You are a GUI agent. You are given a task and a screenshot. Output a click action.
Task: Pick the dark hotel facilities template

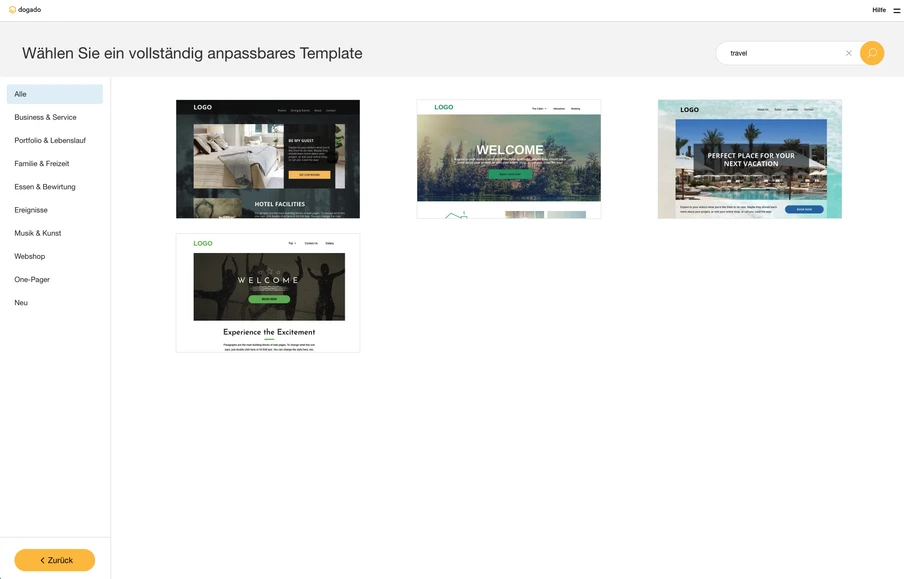(x=268, y=159)
